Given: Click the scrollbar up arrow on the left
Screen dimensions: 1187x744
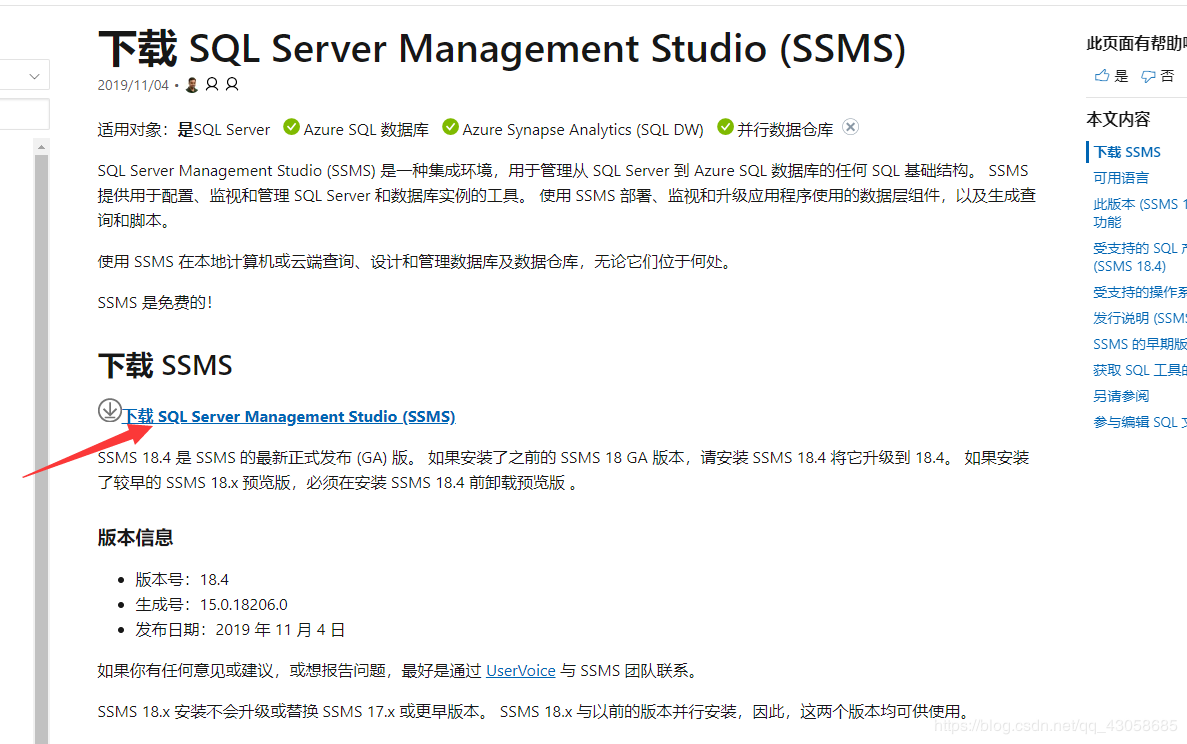Looking at the screenshot, I should tap(40, 146).
